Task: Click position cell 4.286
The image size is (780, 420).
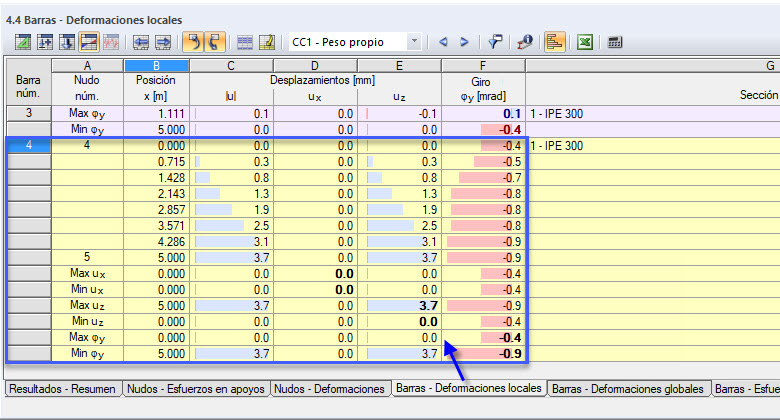Action: pyautogui.click(x=156, y=241)
